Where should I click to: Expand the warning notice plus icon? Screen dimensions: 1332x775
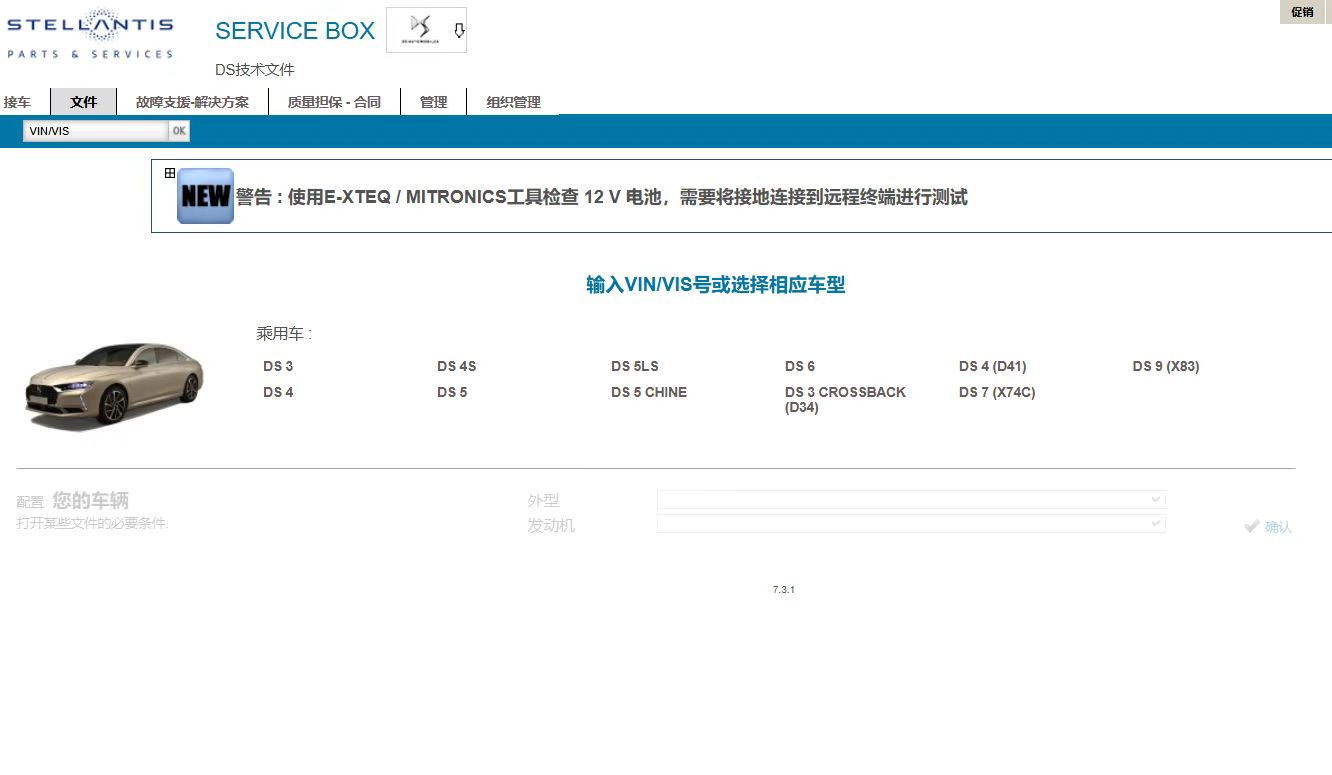pyautogui.click(x=170, y=173)
